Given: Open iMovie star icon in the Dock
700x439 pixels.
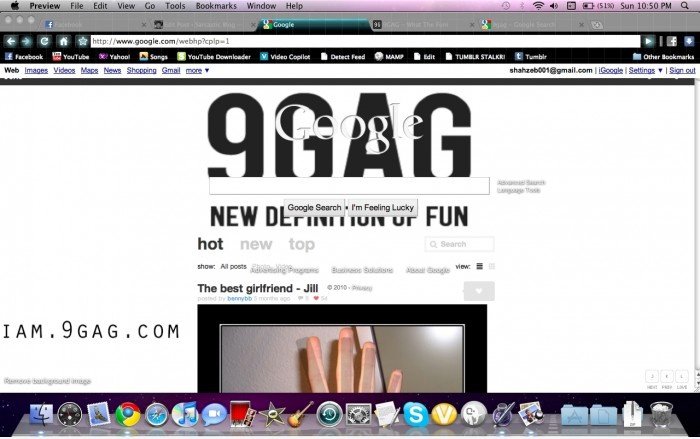Looking at the screenshot, I should click(271, 415).
